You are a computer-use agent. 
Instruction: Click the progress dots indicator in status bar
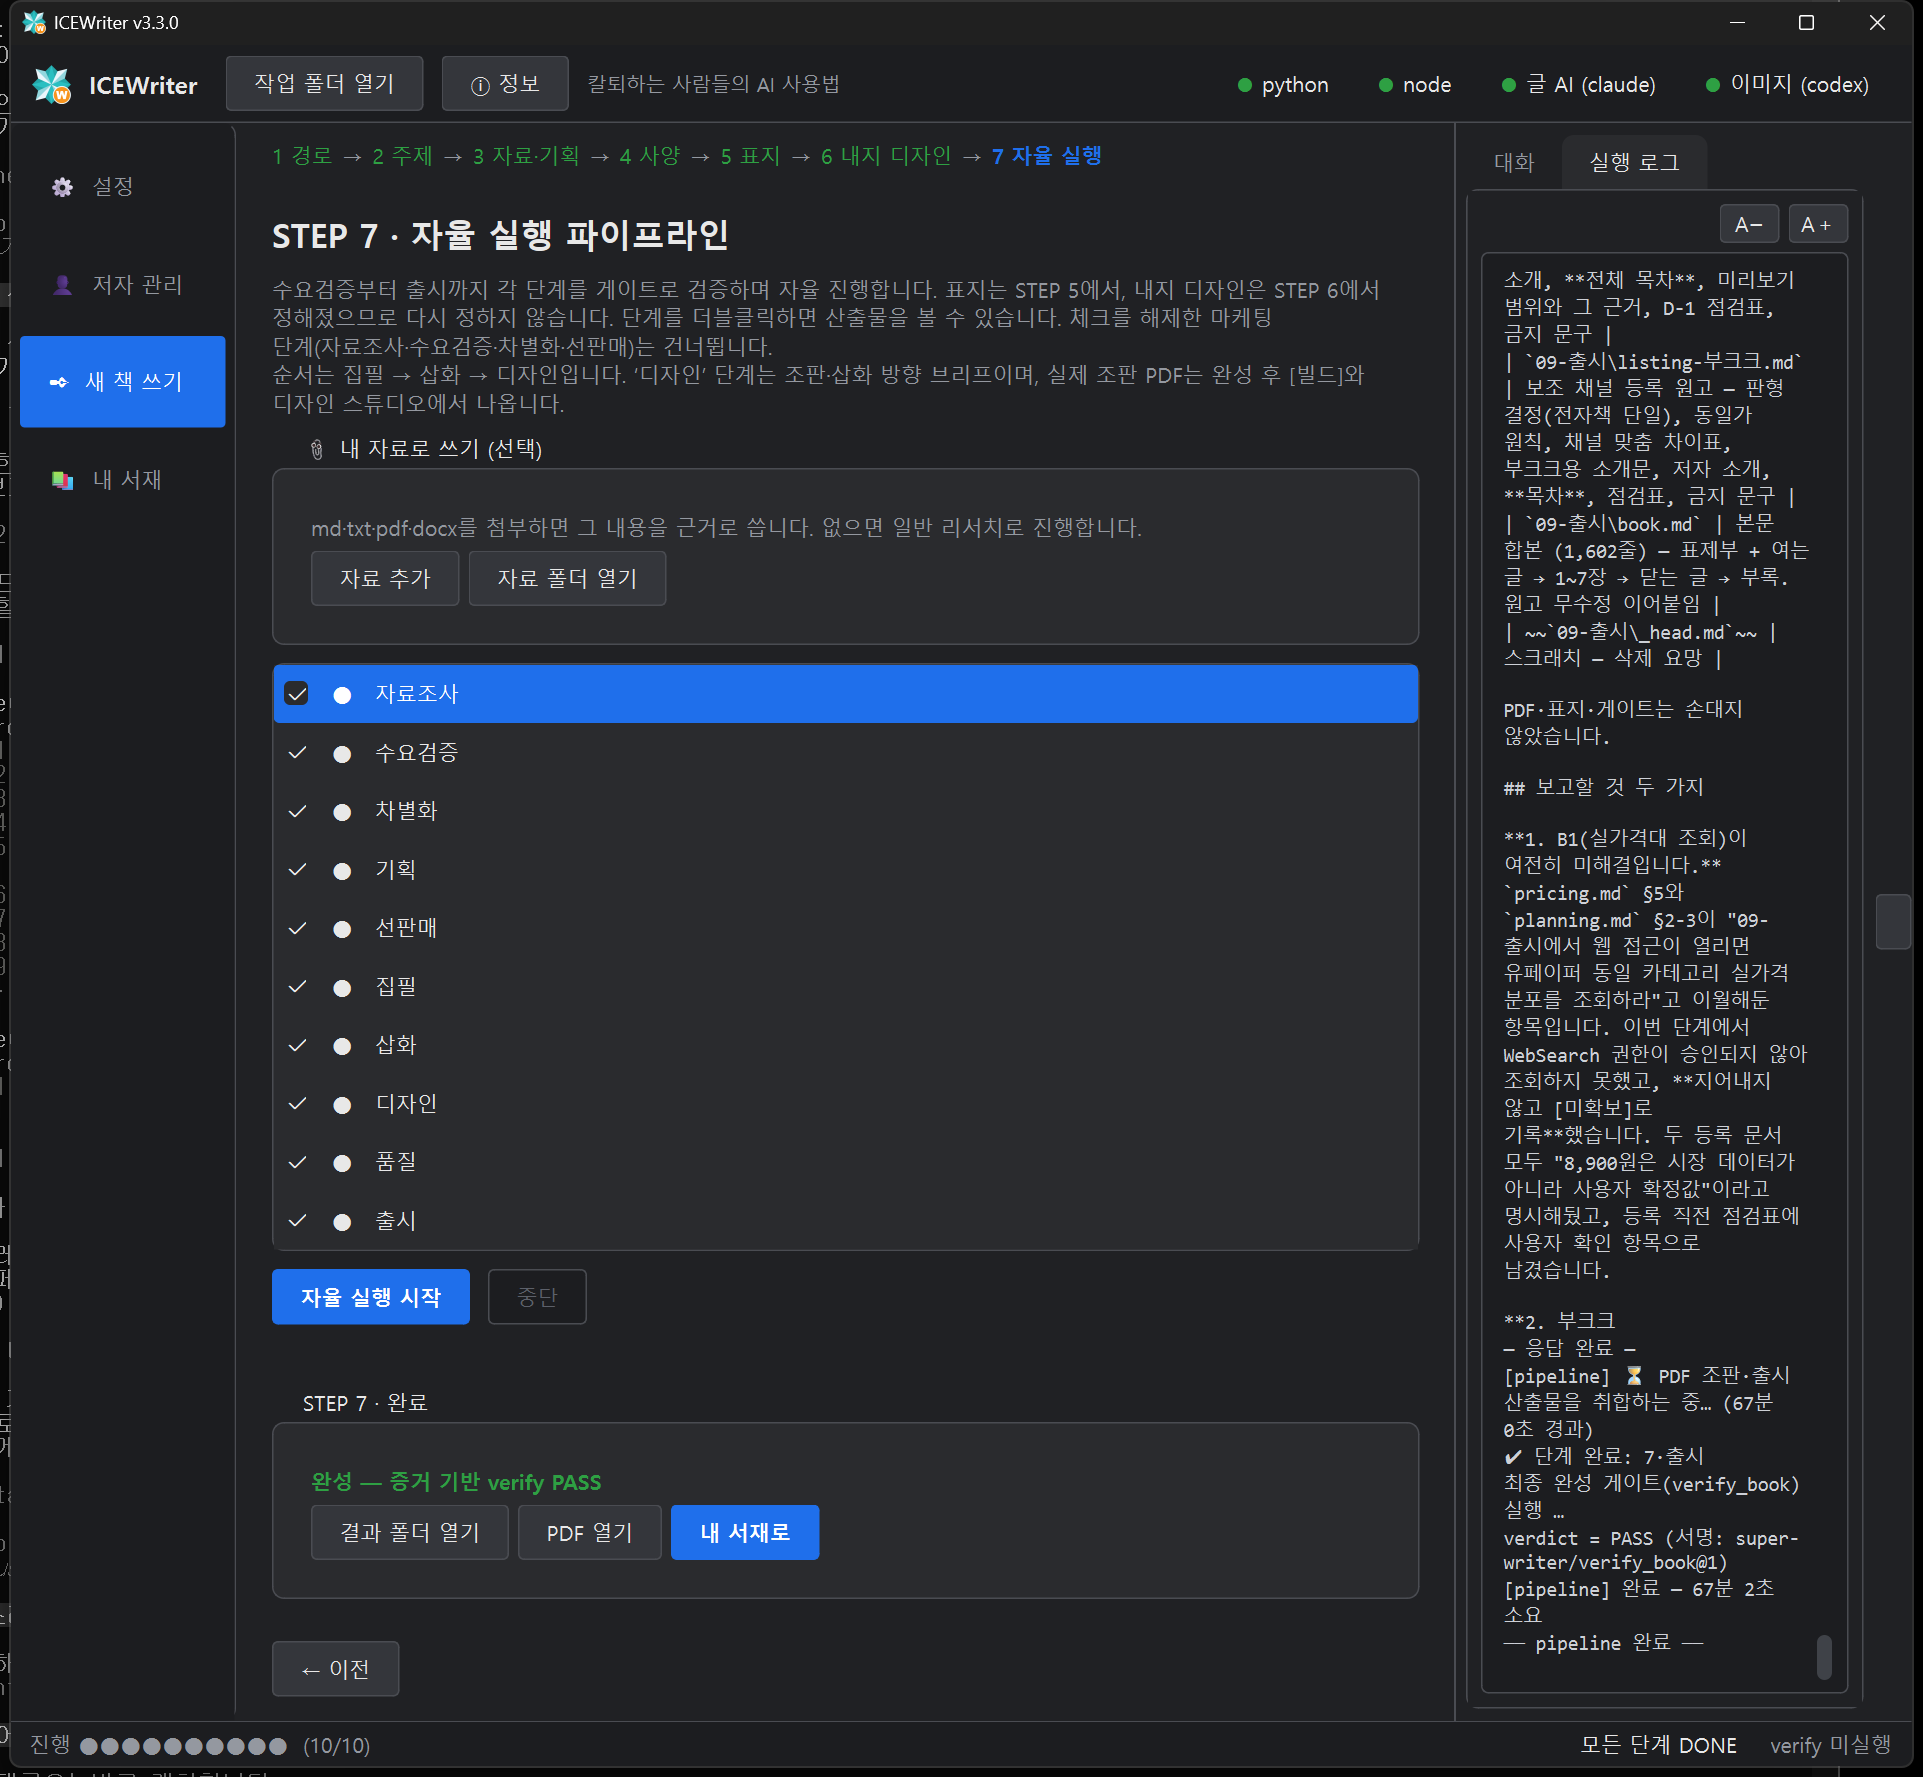click(x=183, y=1746)
